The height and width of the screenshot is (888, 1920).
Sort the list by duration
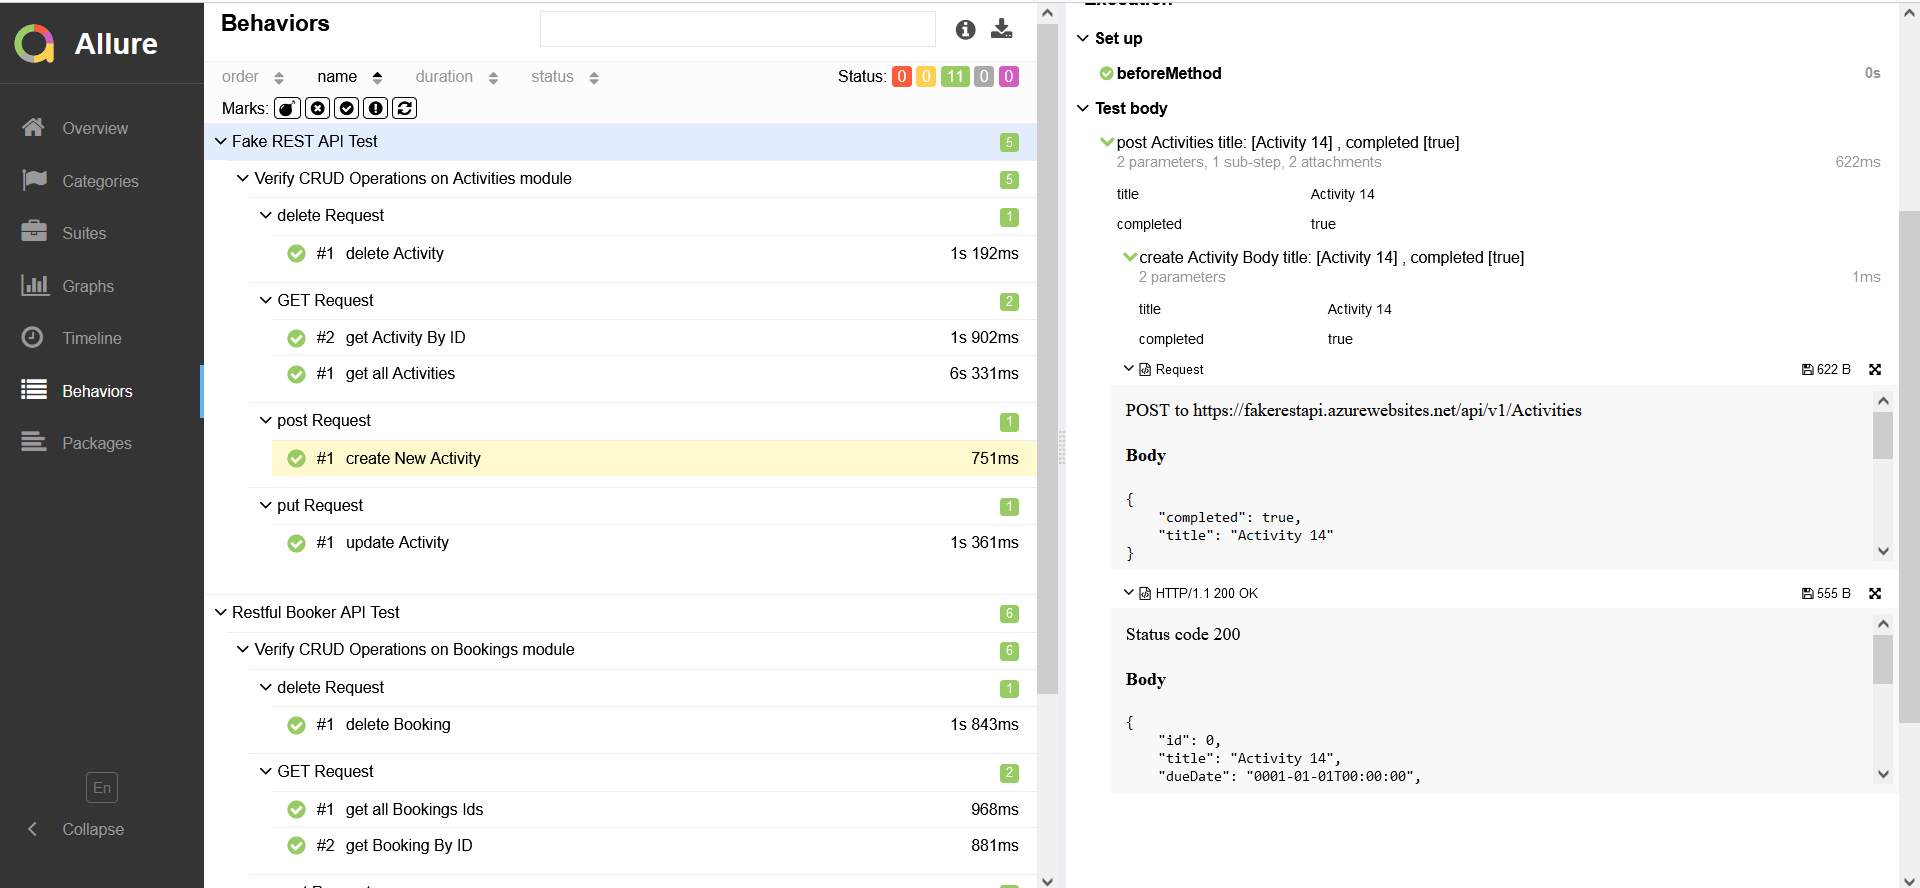pyautogui.click(x=456, y=77)
